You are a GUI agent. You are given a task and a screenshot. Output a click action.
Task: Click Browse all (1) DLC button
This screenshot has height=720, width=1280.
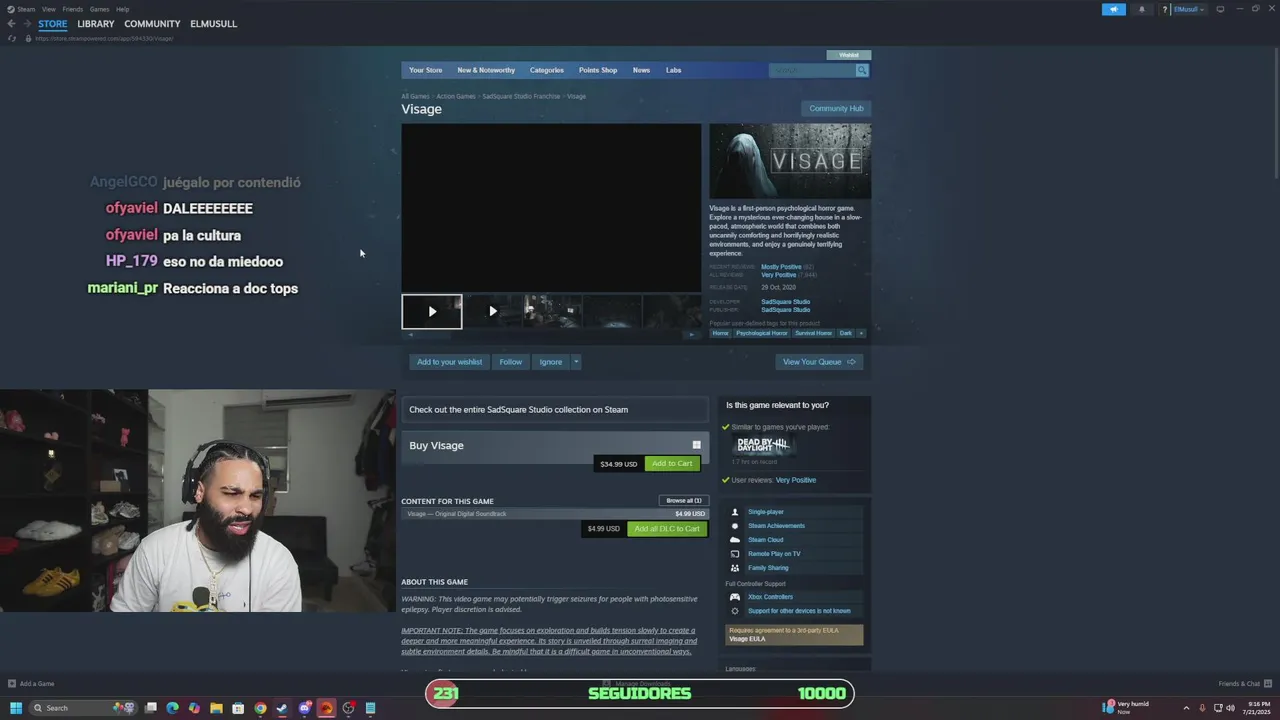[684, 500]
